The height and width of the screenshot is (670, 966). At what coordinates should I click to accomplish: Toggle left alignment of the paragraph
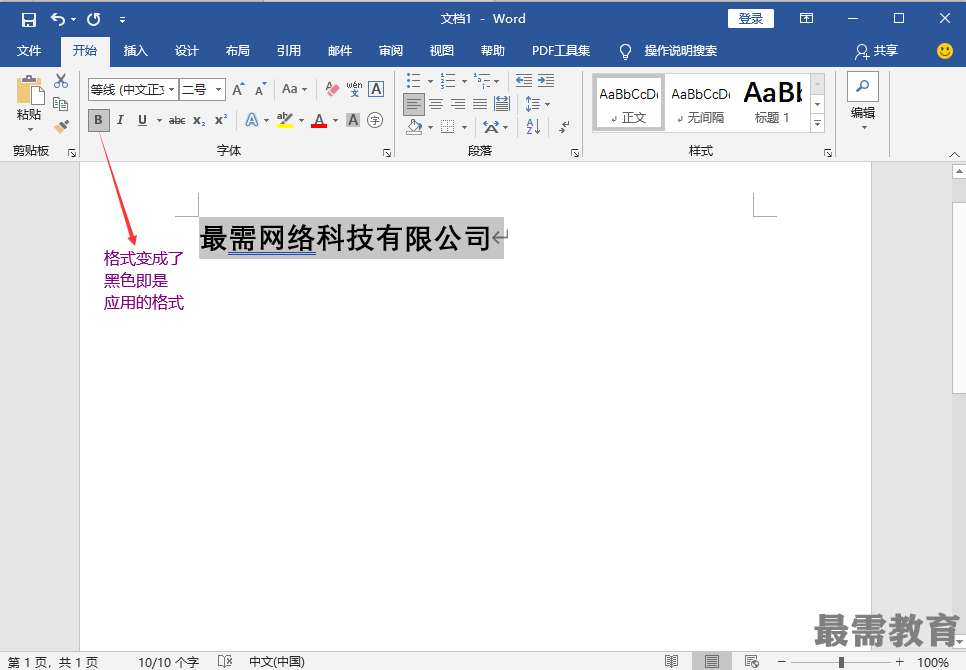(413, 104)
